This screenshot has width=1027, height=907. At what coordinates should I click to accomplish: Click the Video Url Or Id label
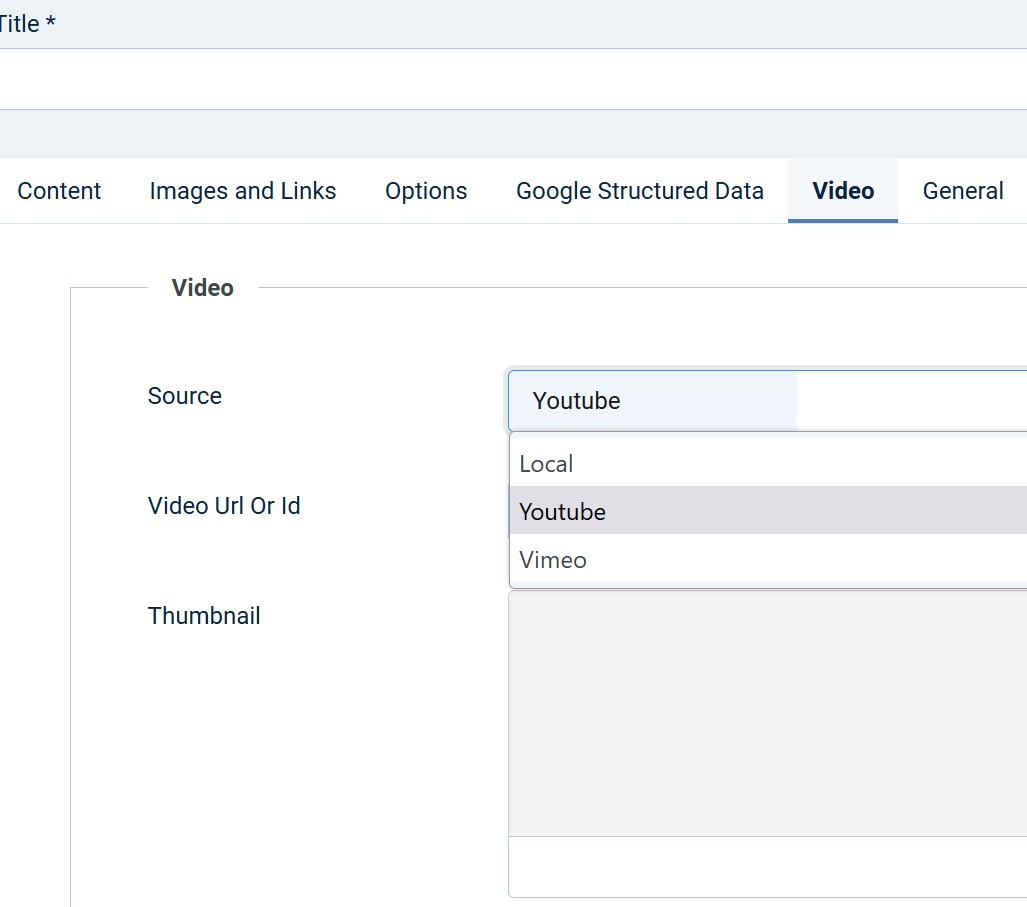point(224,506)
